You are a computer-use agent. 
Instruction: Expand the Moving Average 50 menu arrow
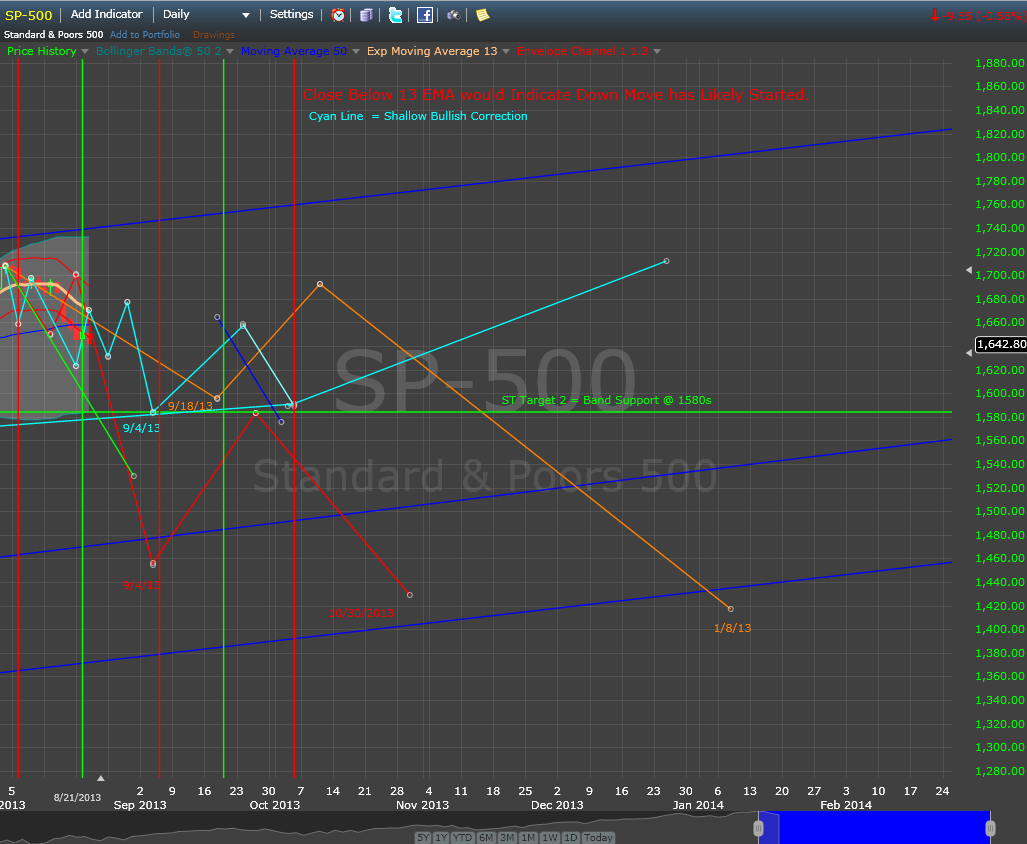coord(356,51)
